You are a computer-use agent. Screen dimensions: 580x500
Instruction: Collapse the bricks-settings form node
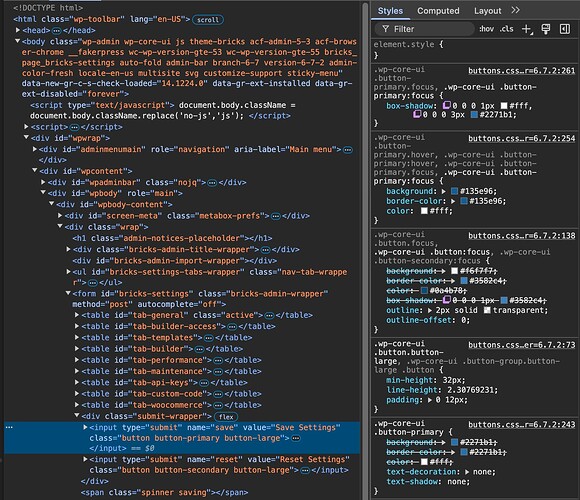tap(68, 293)
